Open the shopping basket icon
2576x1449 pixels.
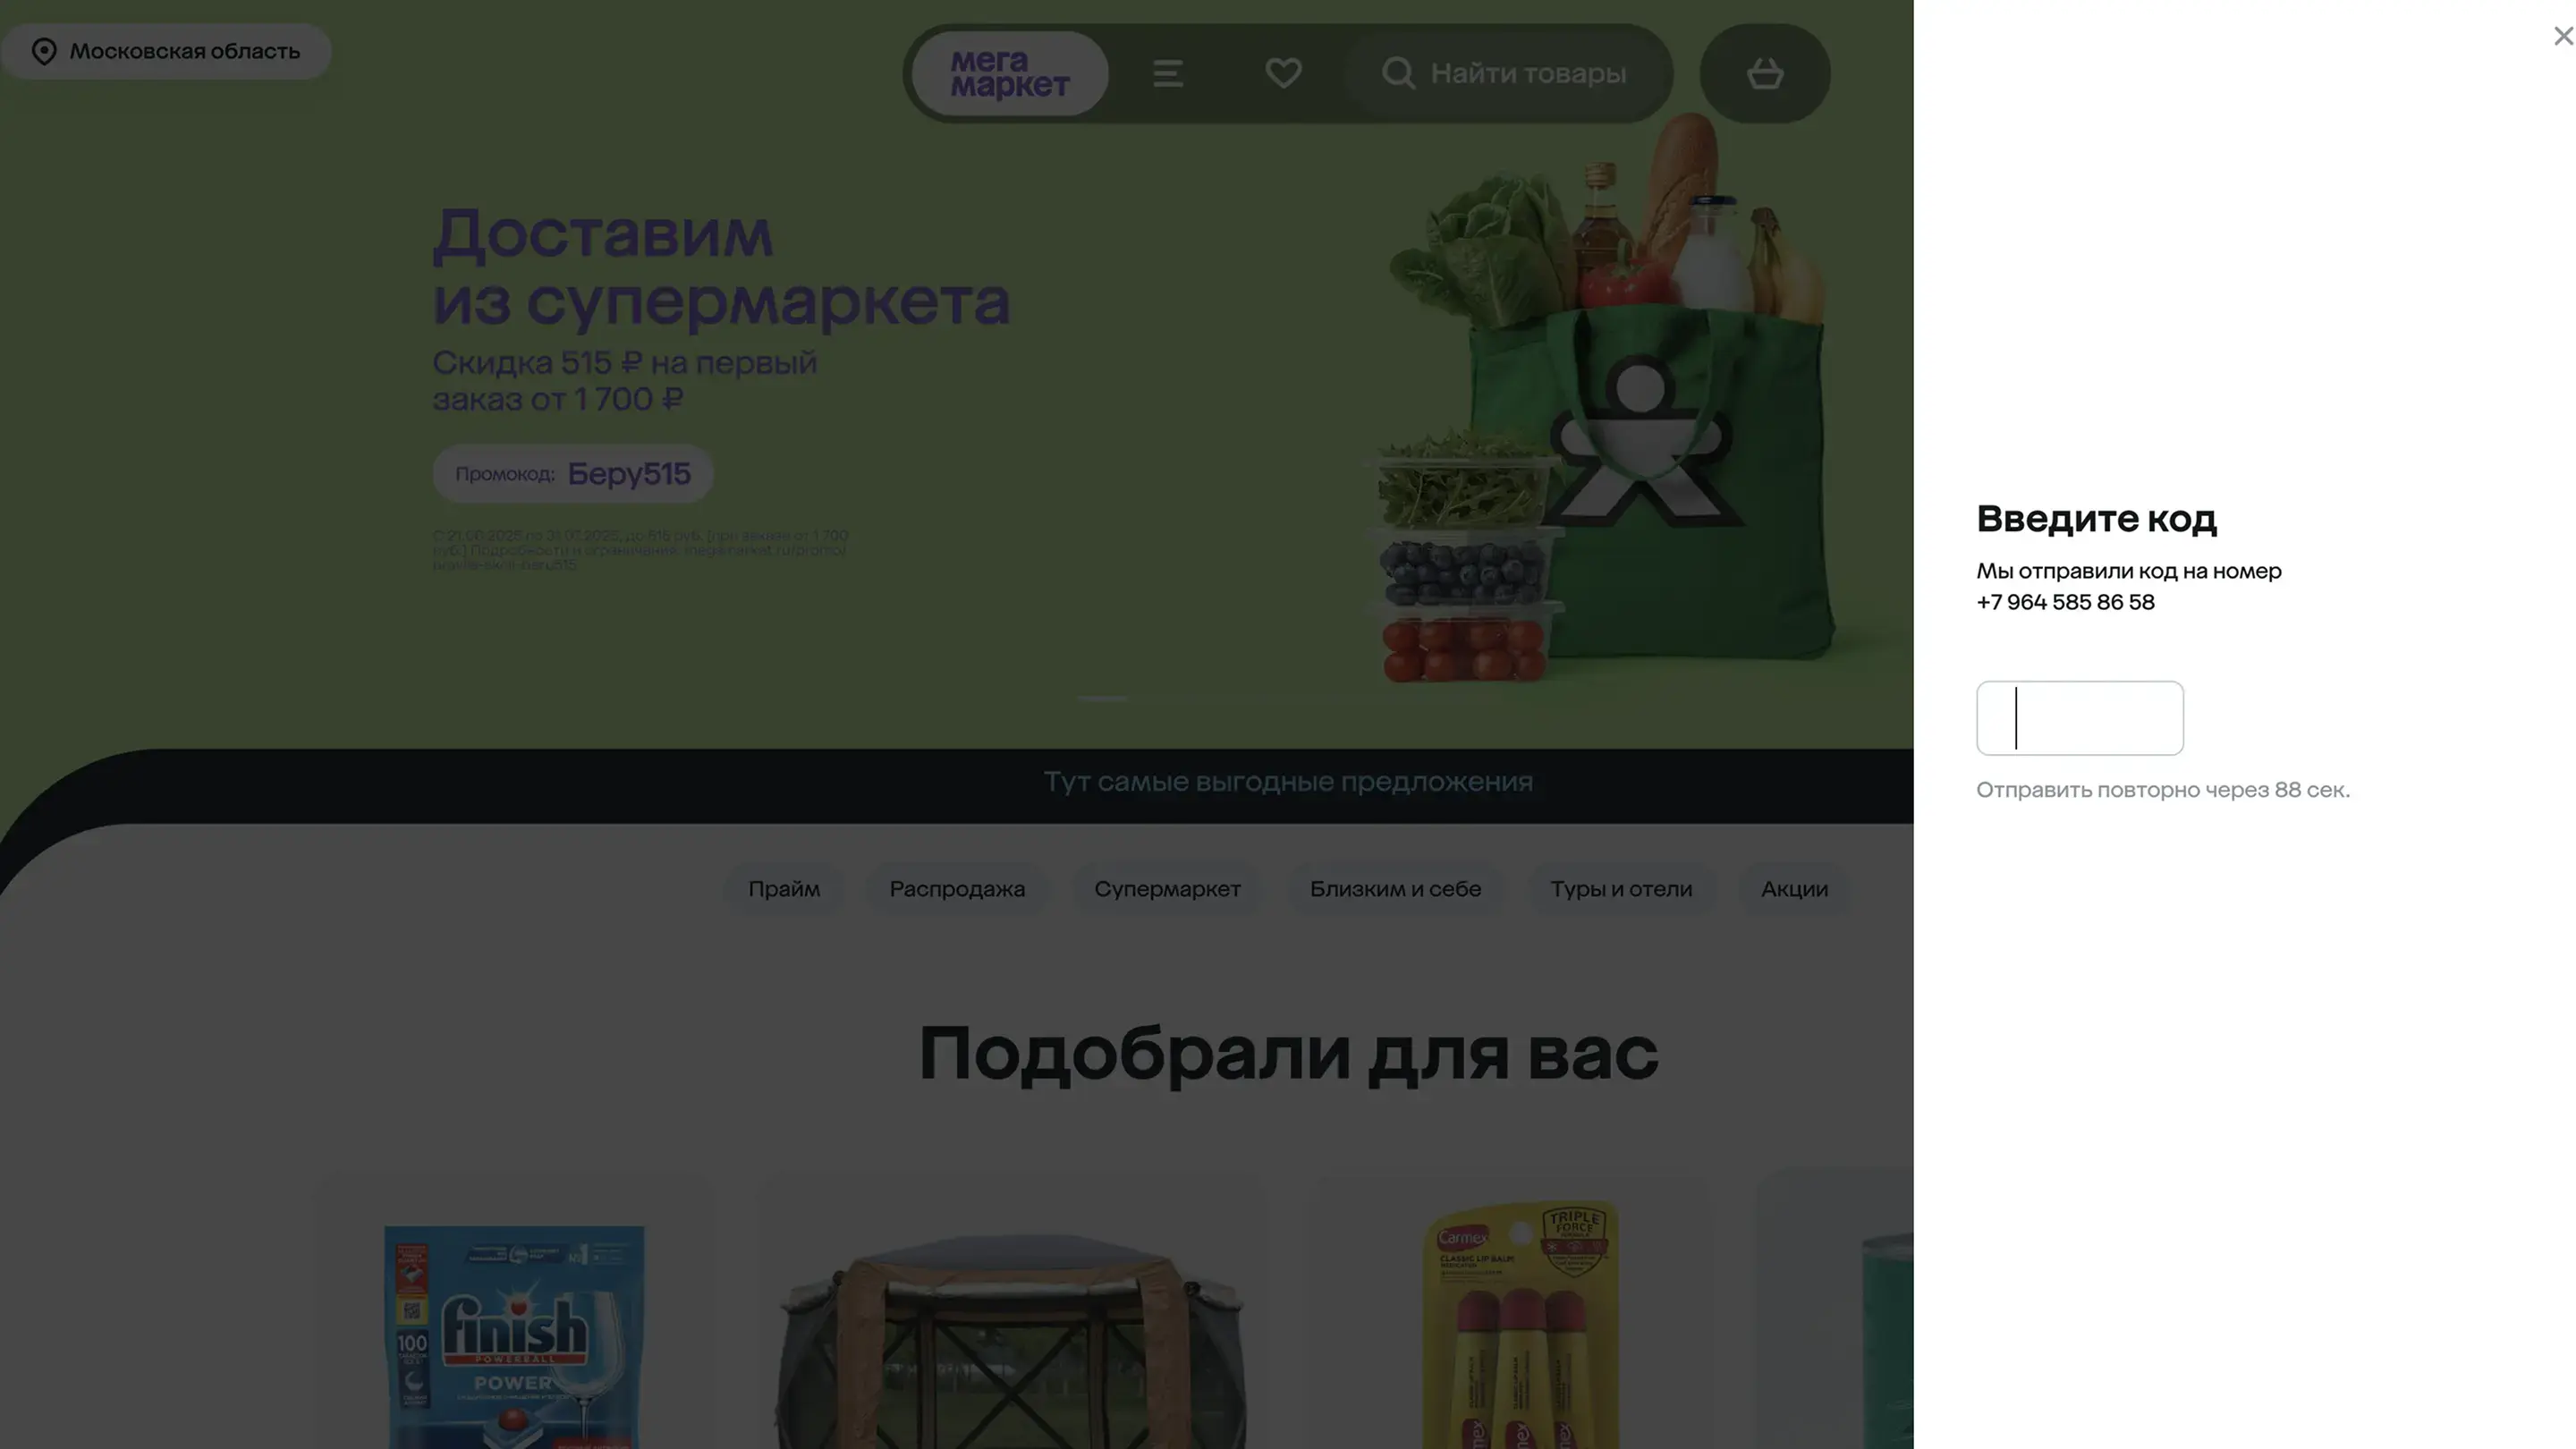pos(1764,74)
